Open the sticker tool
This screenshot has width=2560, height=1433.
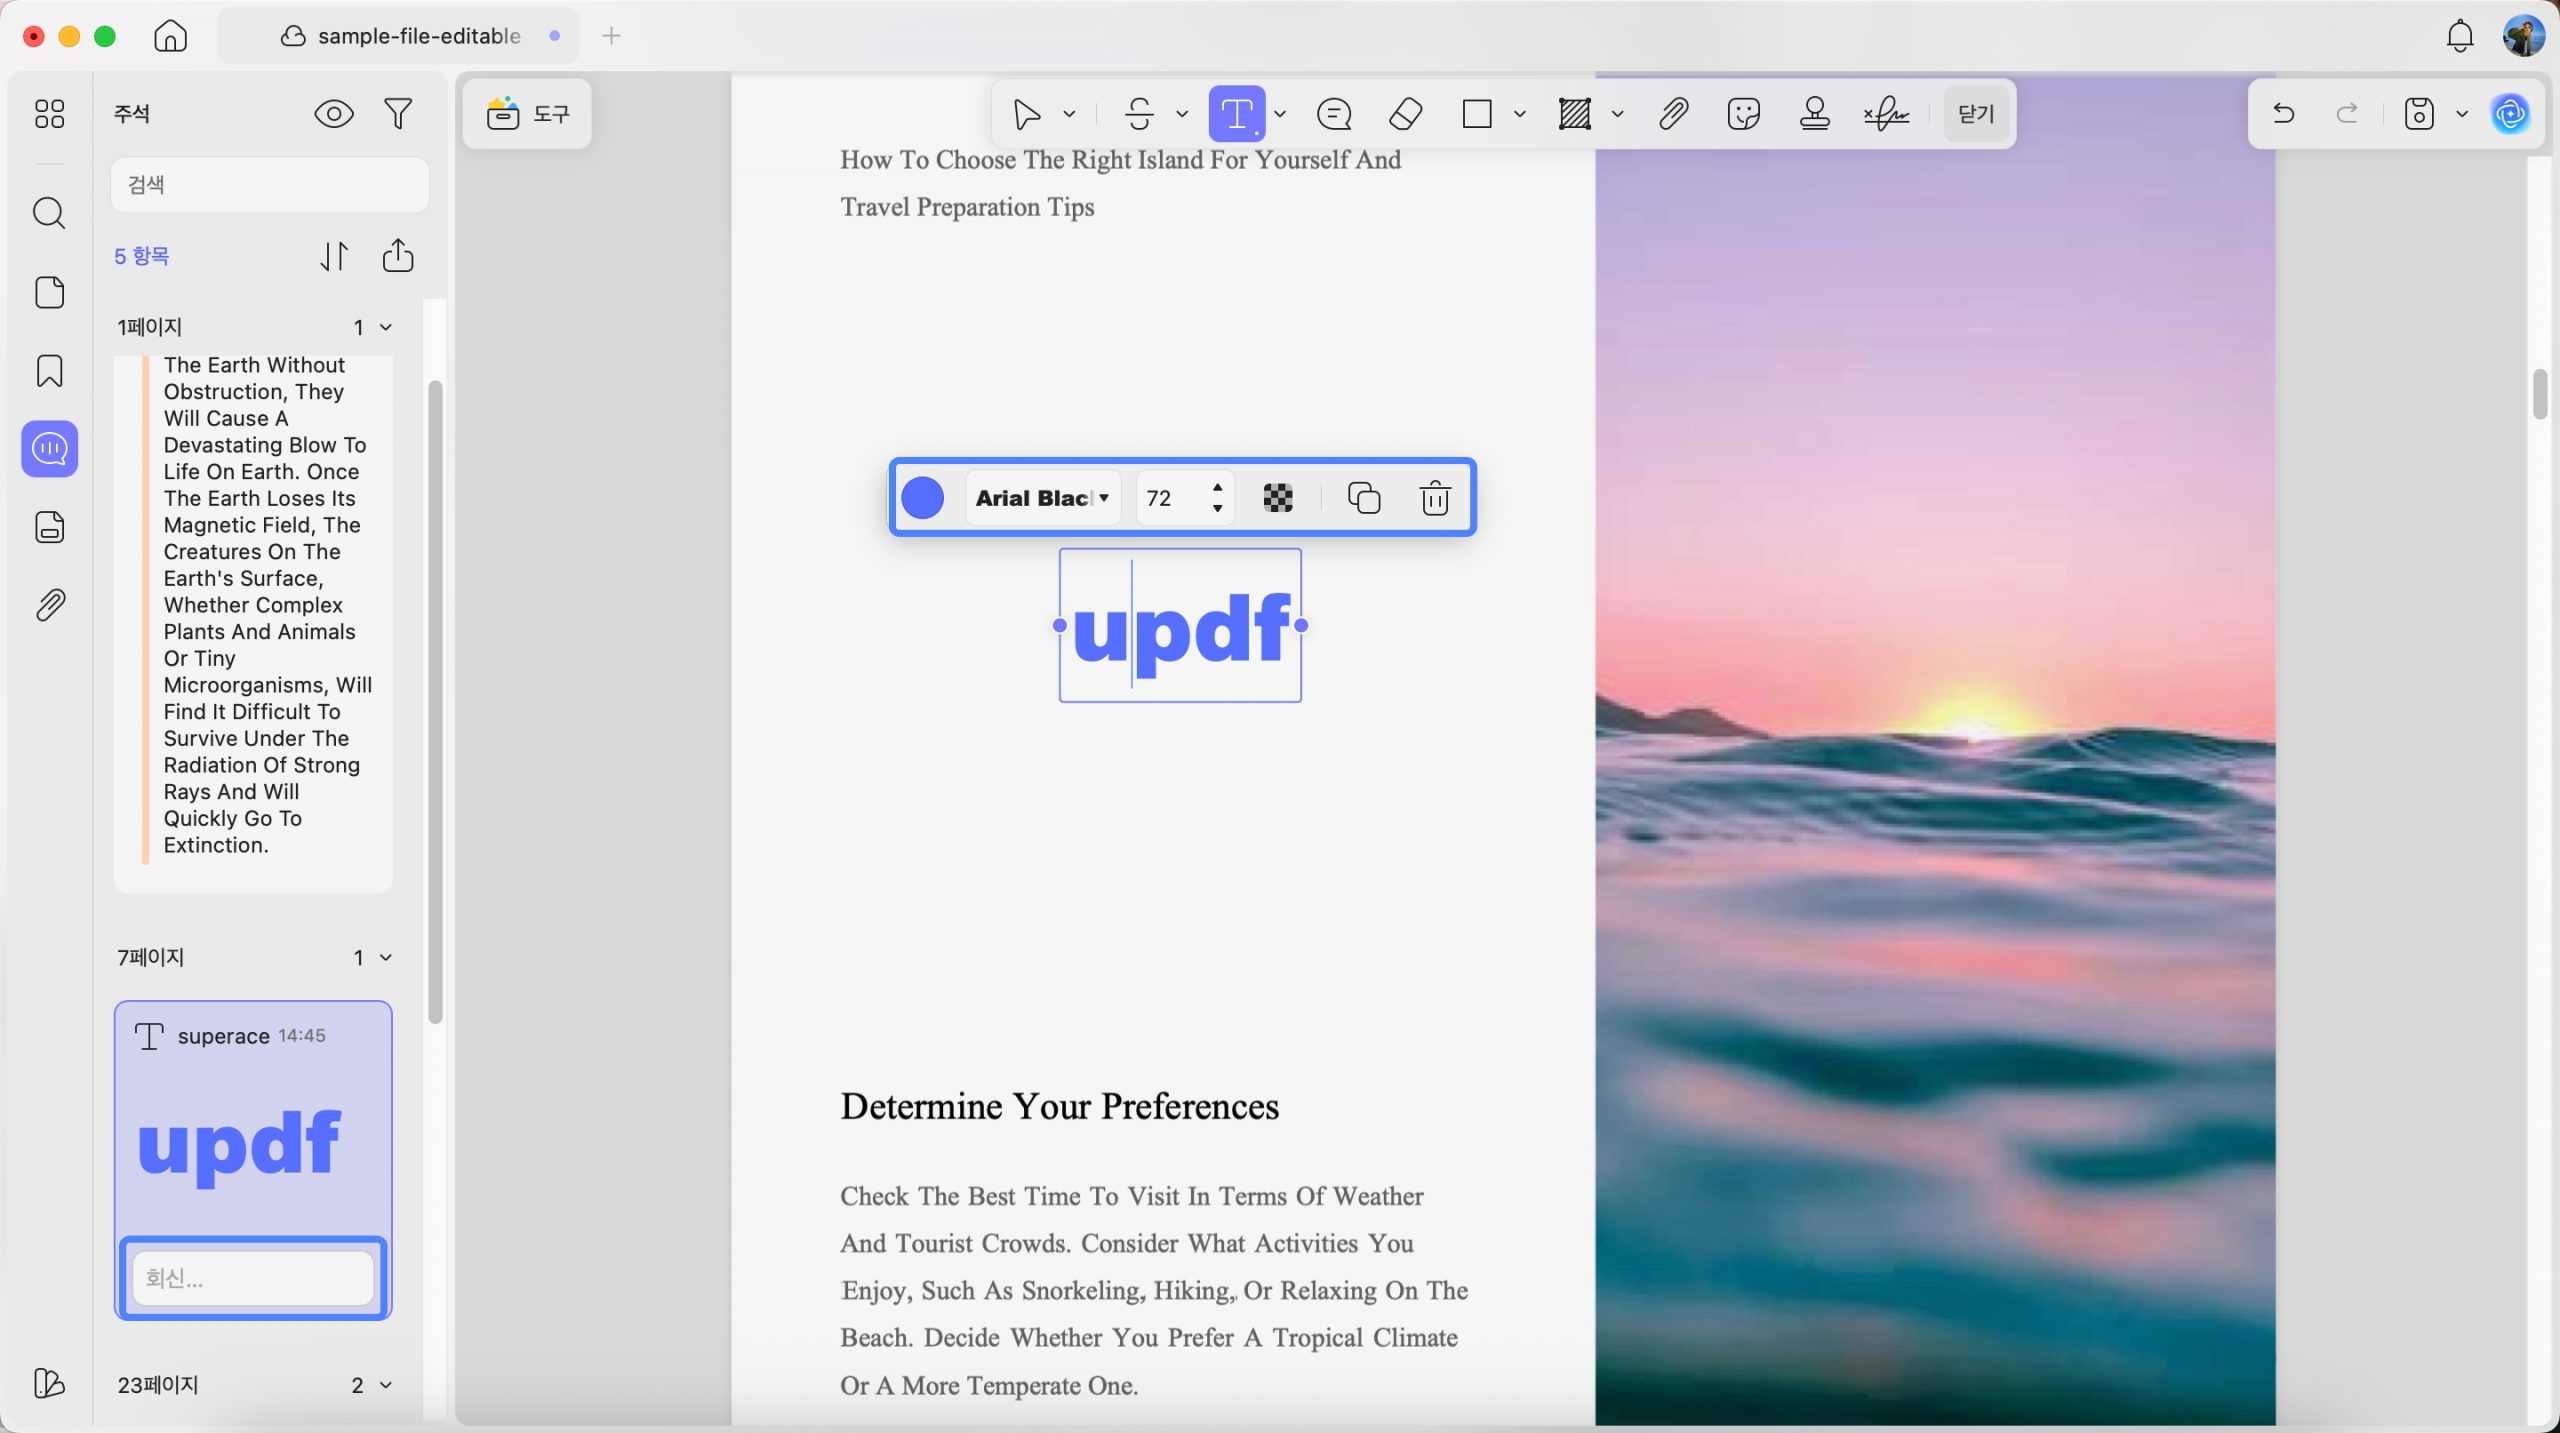point(1743,114)
